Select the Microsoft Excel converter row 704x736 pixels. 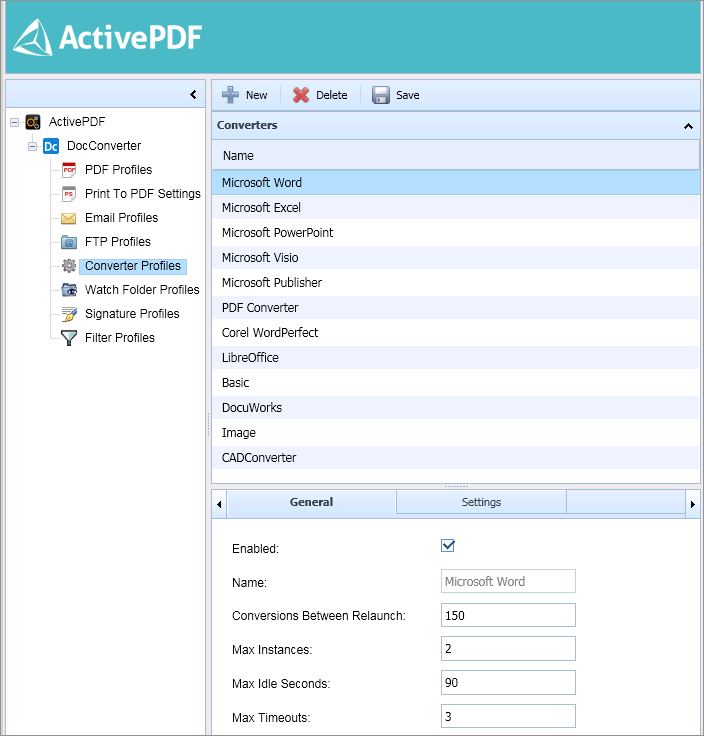455,207
